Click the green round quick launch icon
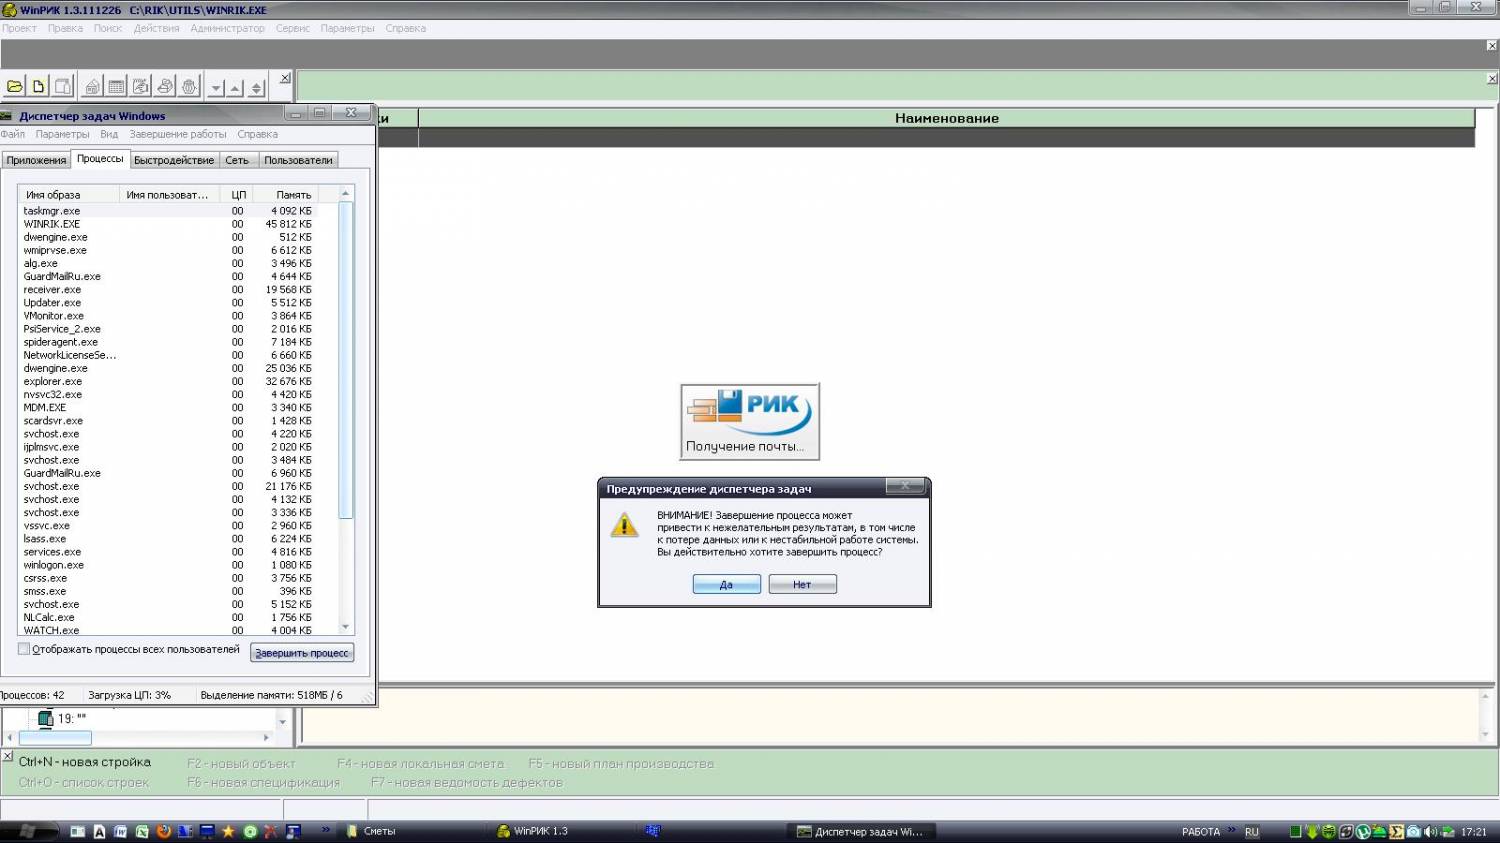This screenshot has width=1500, height=843. pos(250,831)
